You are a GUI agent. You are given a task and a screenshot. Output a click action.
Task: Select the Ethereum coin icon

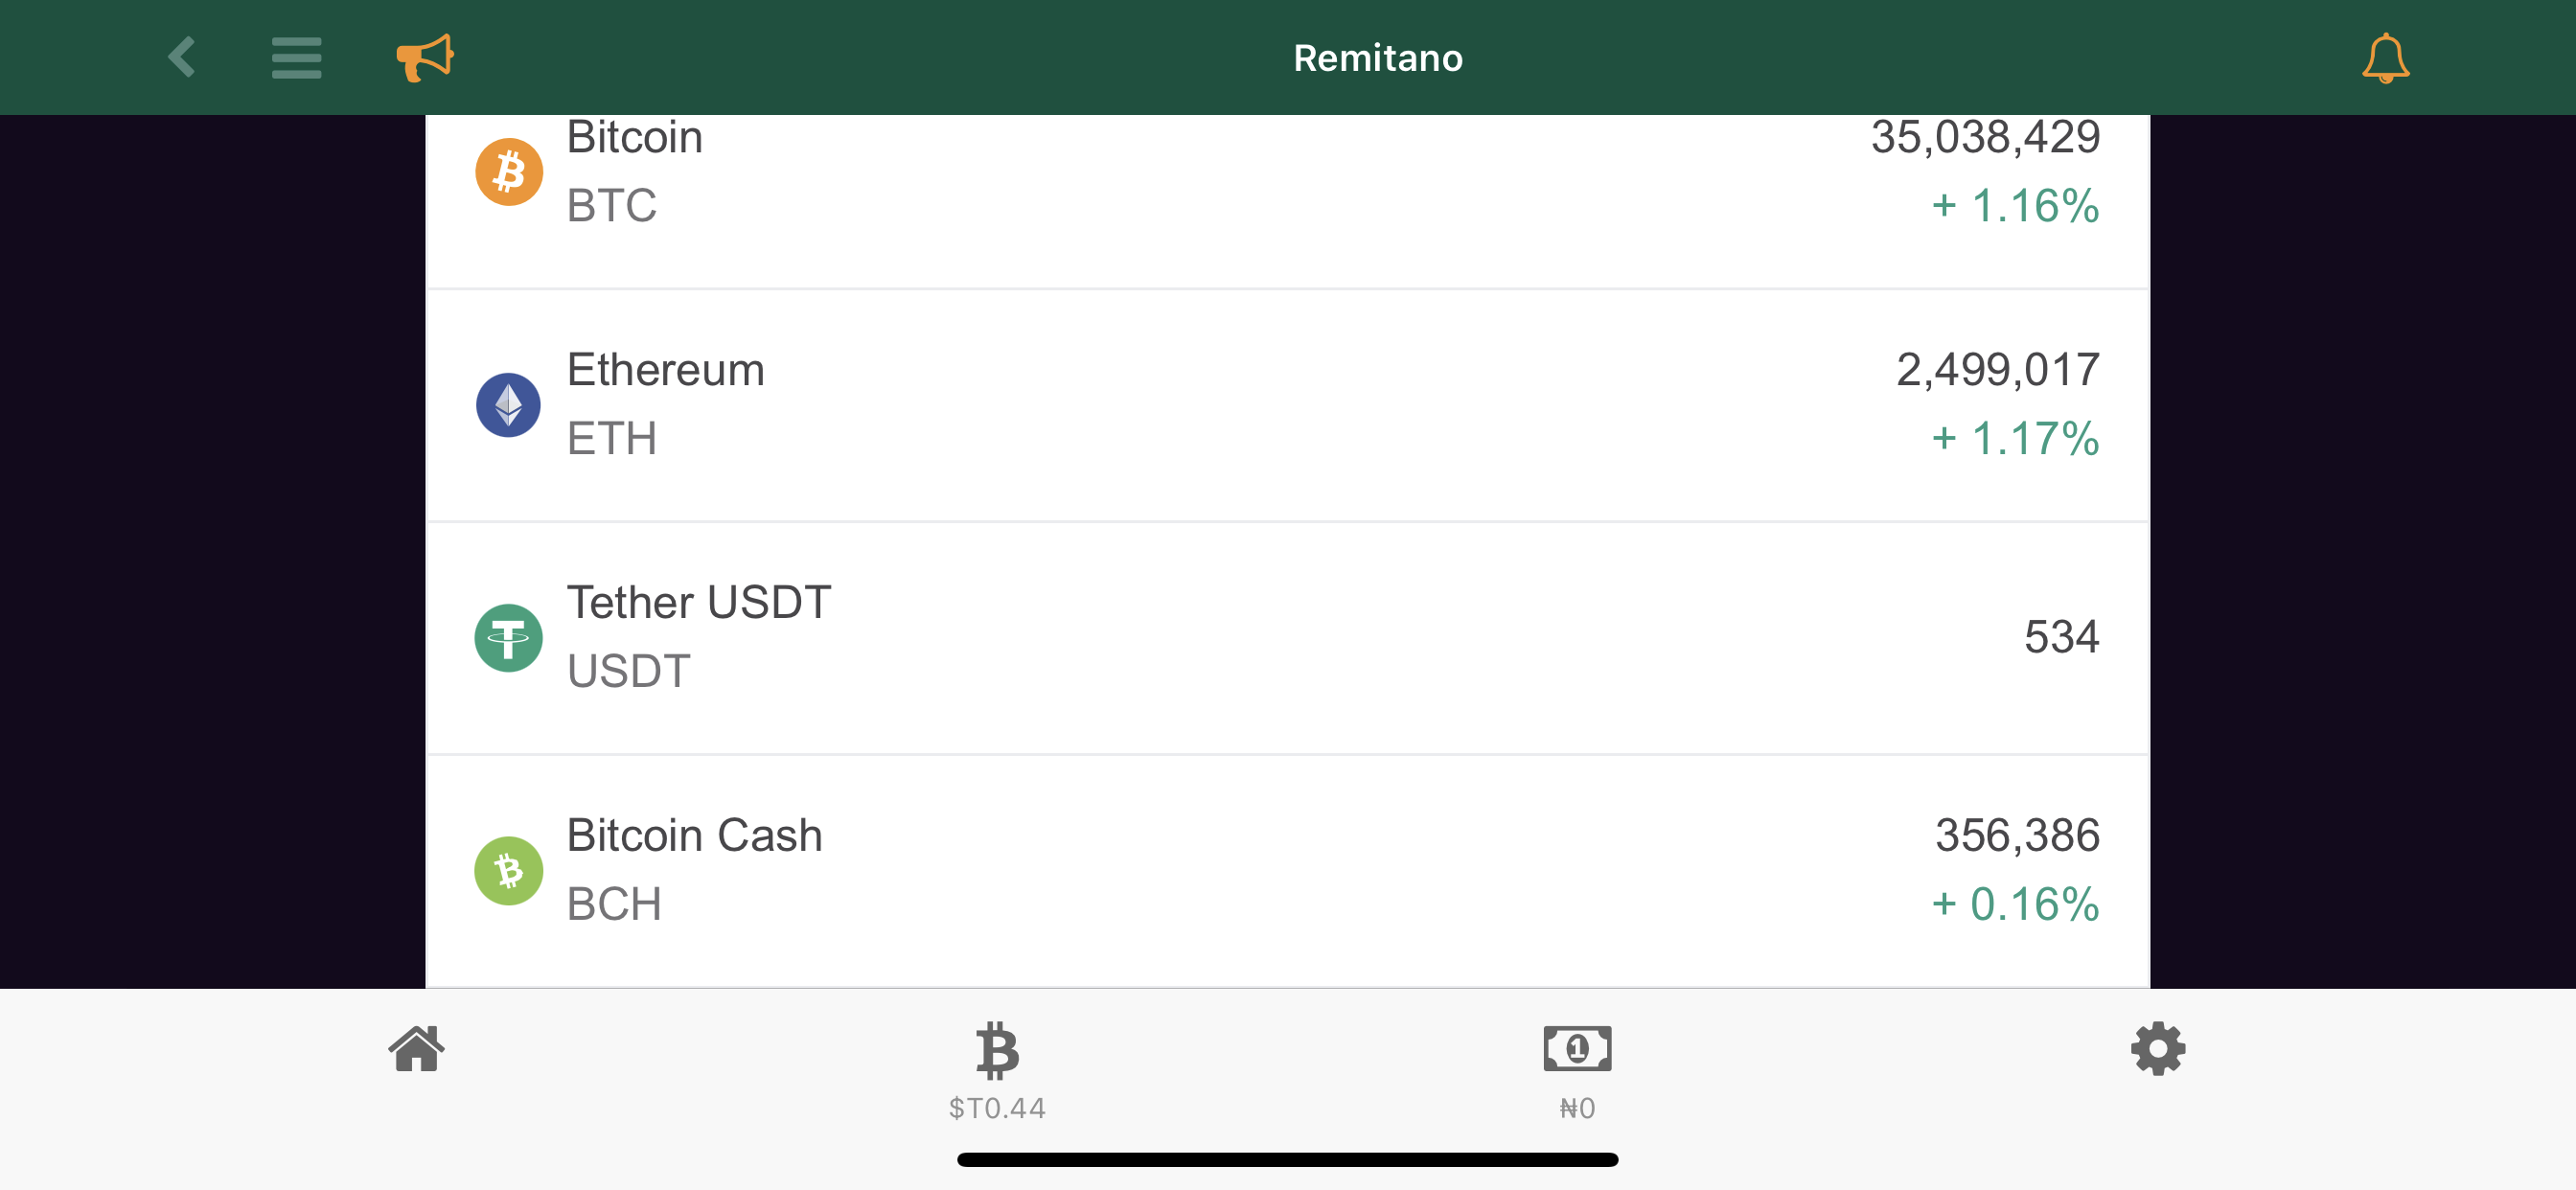510,404
